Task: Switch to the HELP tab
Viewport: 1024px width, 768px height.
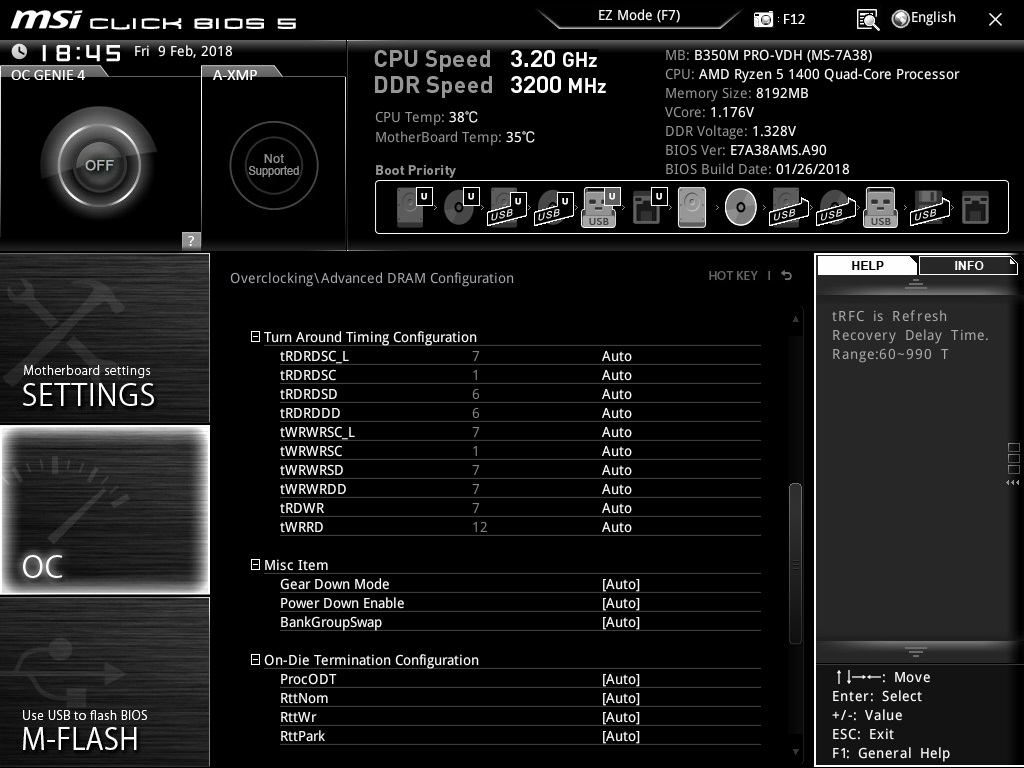Action: (867, 265)
